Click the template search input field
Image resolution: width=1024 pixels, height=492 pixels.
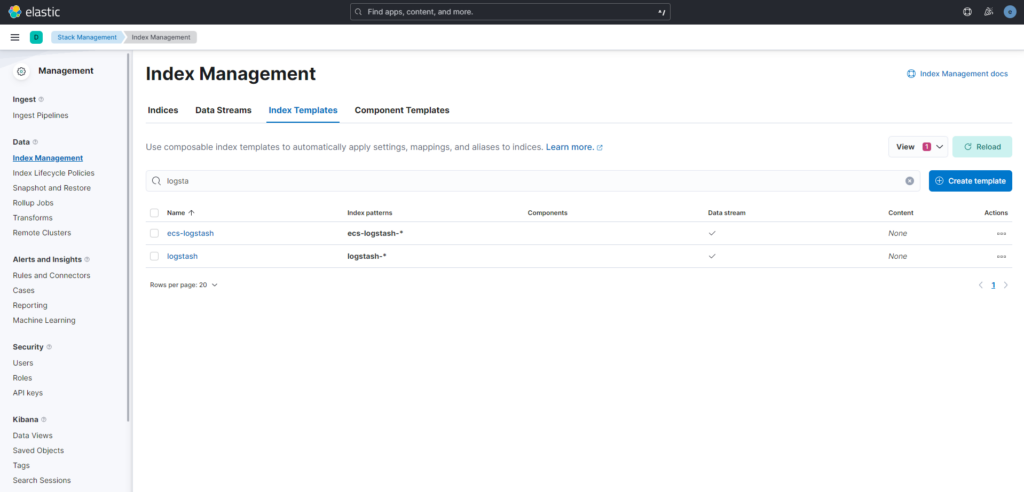coord(530,181)
